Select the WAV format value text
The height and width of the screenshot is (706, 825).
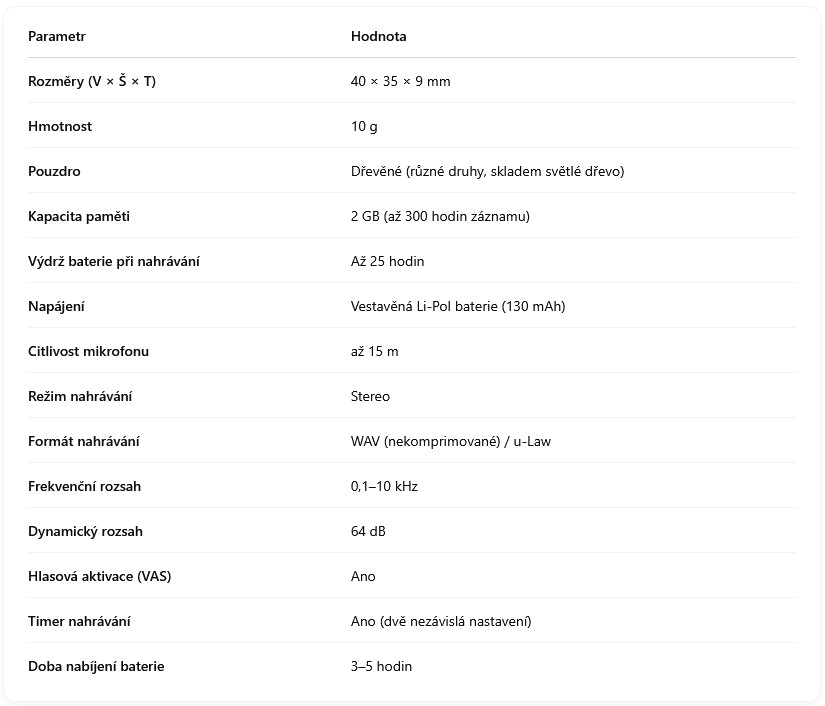point(450,442)
